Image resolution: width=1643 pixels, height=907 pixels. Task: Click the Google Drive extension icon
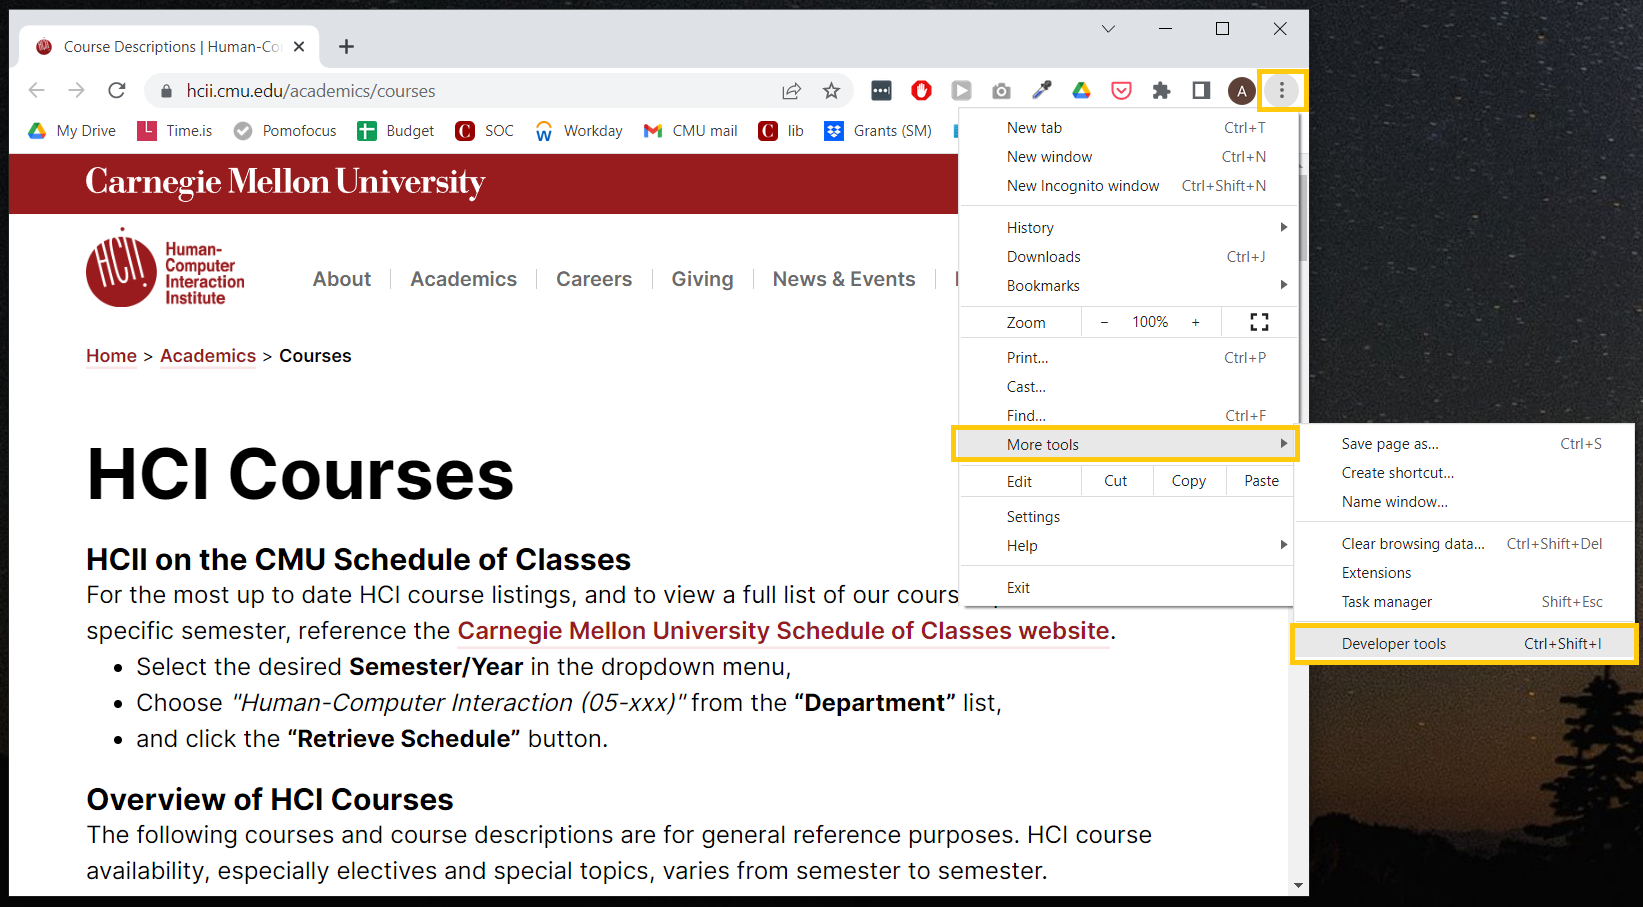coord(1081,91)
